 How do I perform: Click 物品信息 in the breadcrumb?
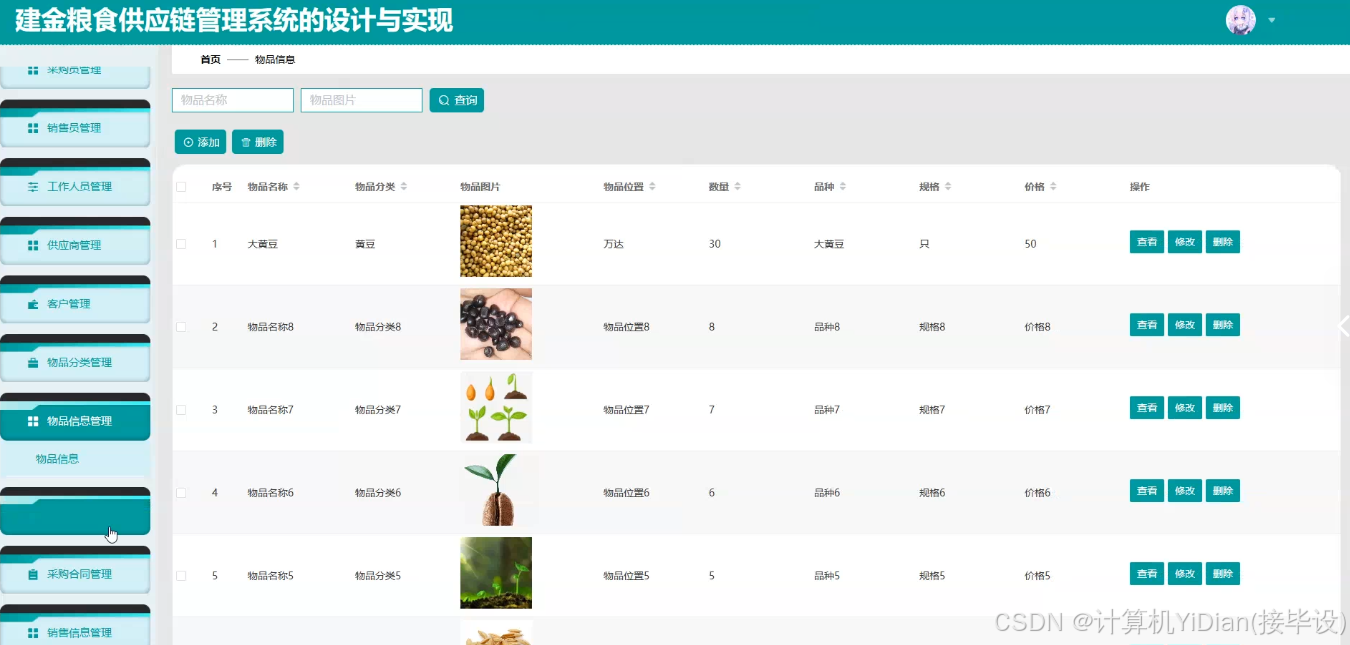pyautogui.click(x=275, y=60)
